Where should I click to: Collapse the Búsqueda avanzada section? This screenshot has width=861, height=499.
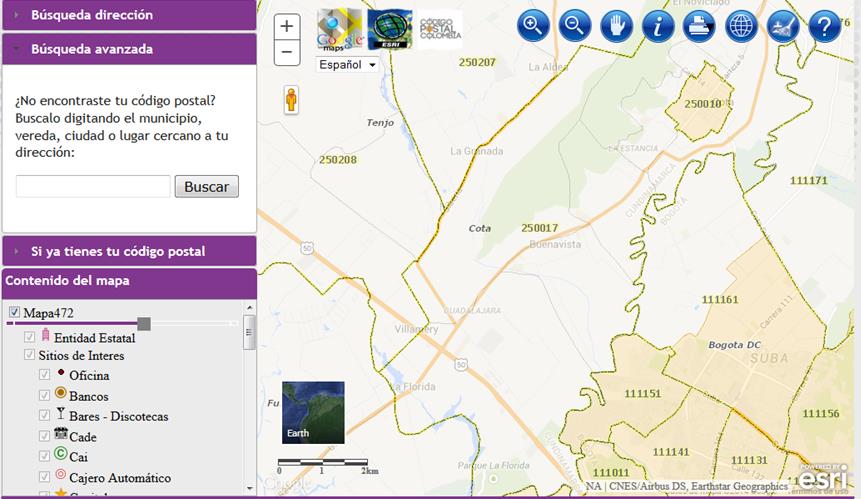[x=129, y=48]
